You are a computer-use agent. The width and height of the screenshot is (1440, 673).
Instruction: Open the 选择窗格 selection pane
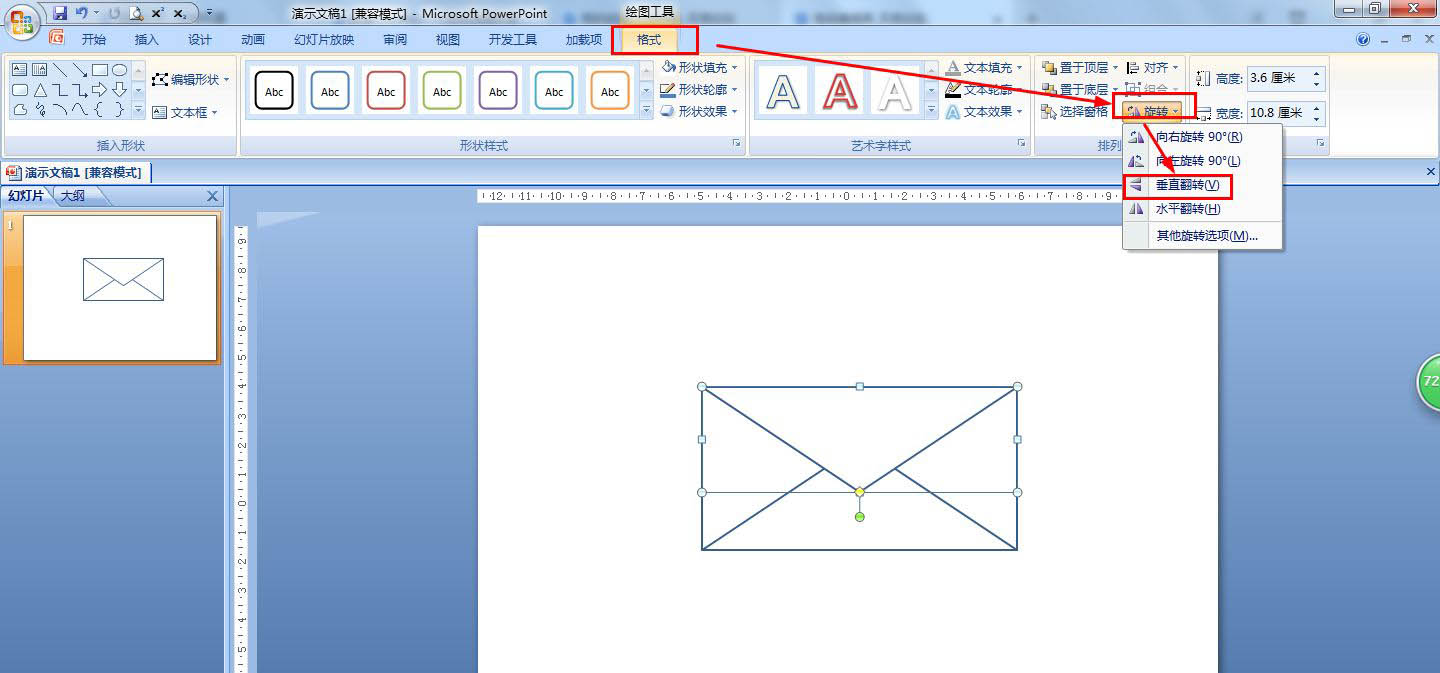coord(1075,111)
